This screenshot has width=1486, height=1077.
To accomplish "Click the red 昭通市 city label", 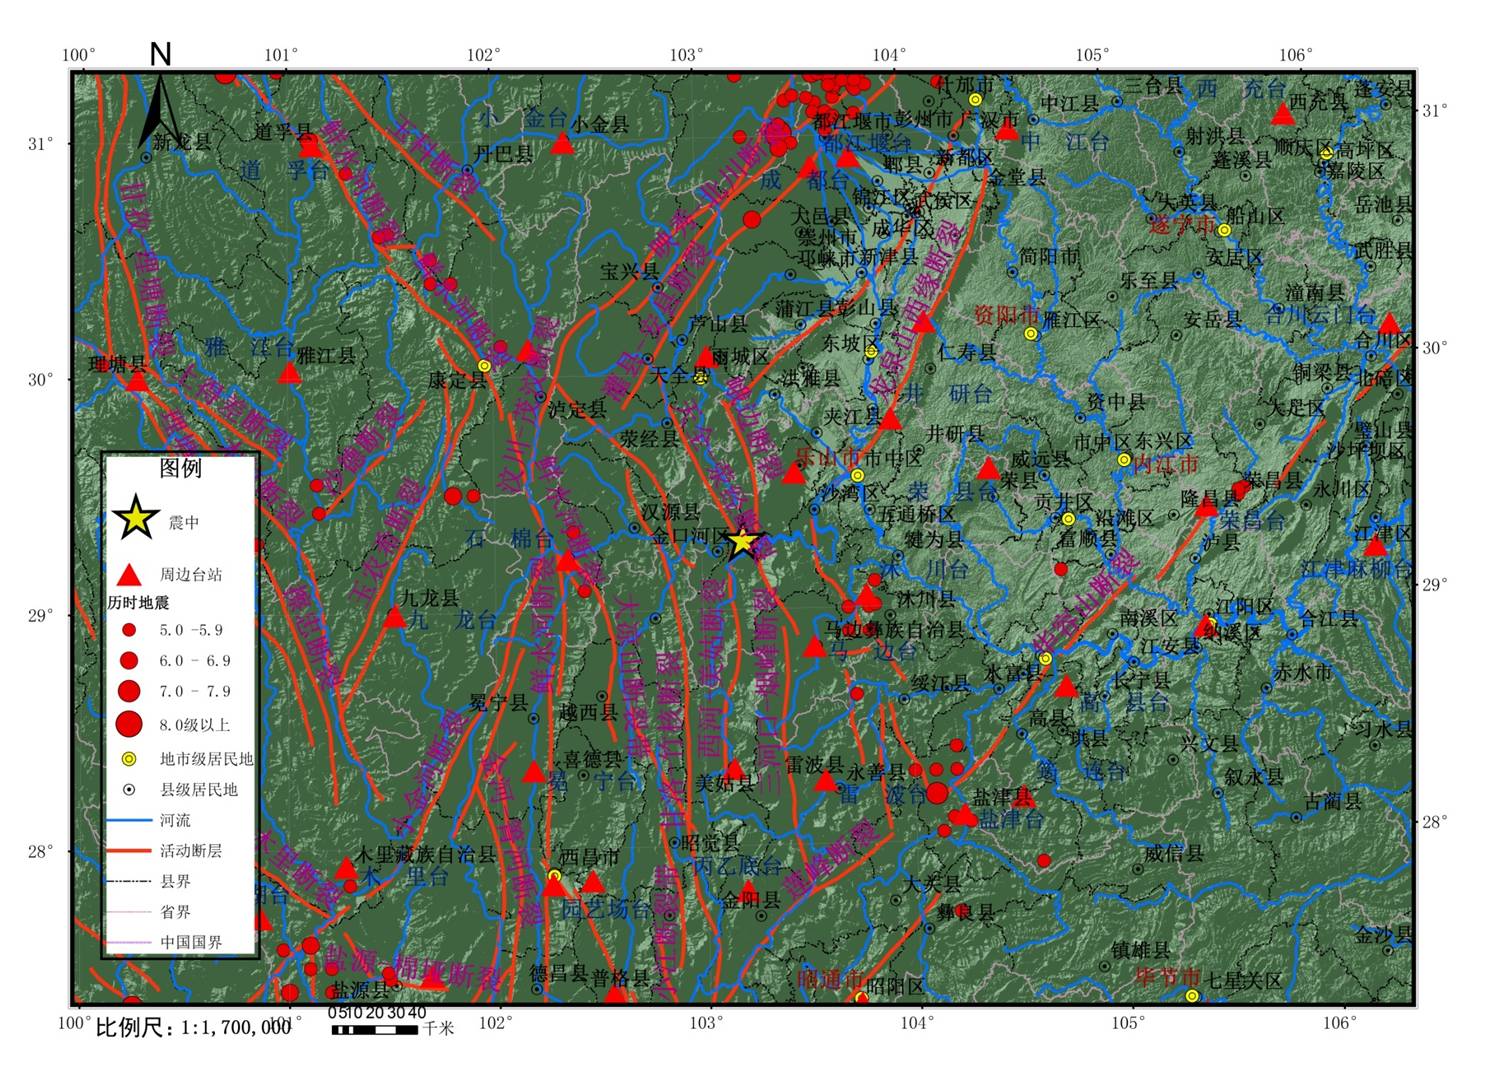I will pos(830,978).
